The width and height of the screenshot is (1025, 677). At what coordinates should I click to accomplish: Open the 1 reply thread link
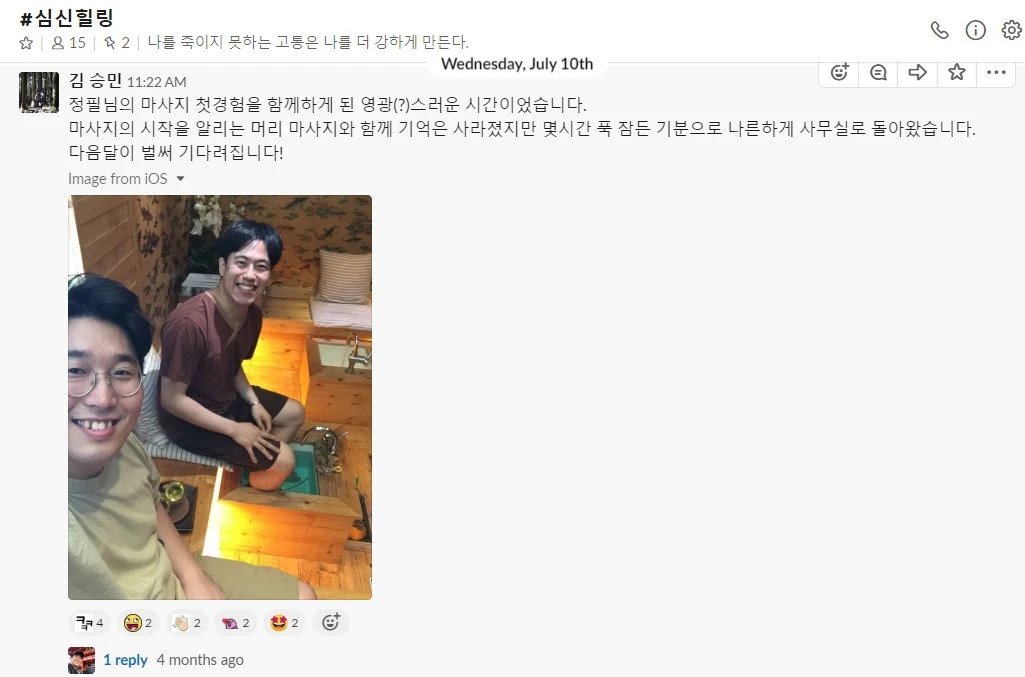125,660
